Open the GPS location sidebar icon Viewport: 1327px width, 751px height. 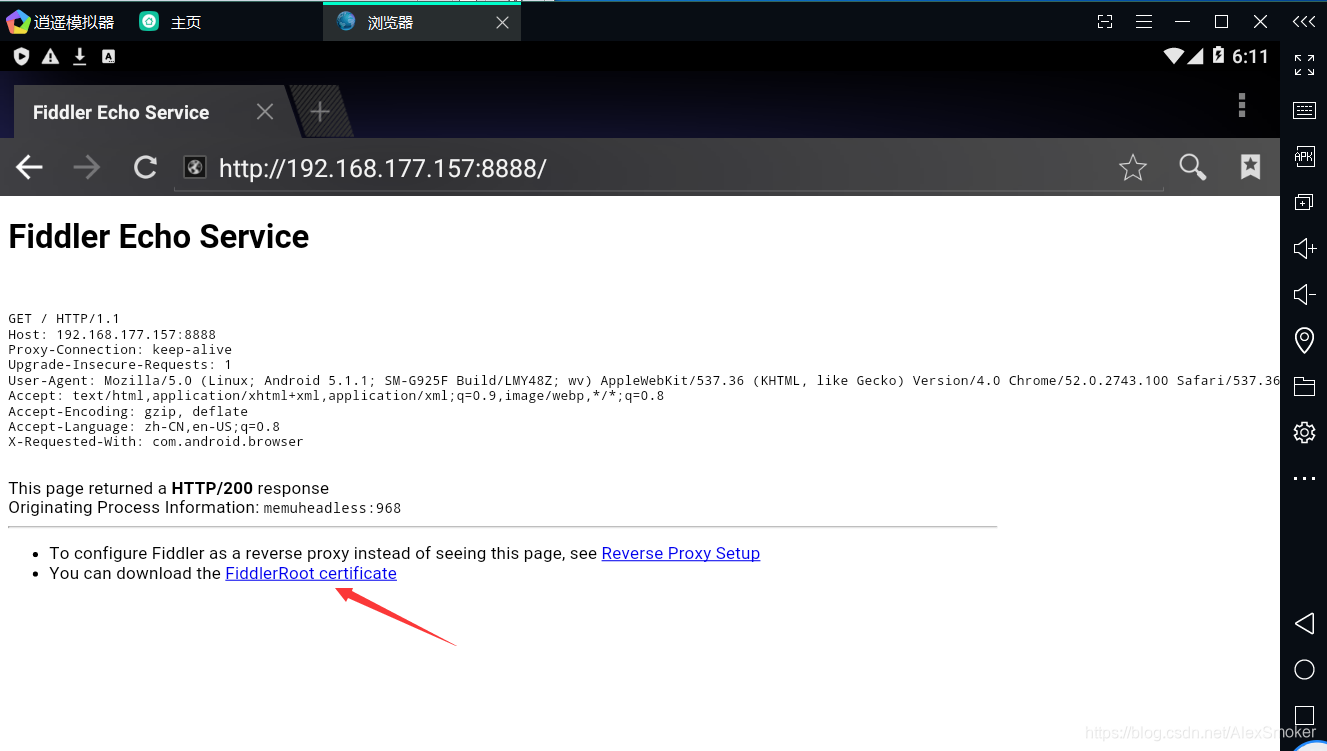pyautogui.click(x=1304, y=340)
